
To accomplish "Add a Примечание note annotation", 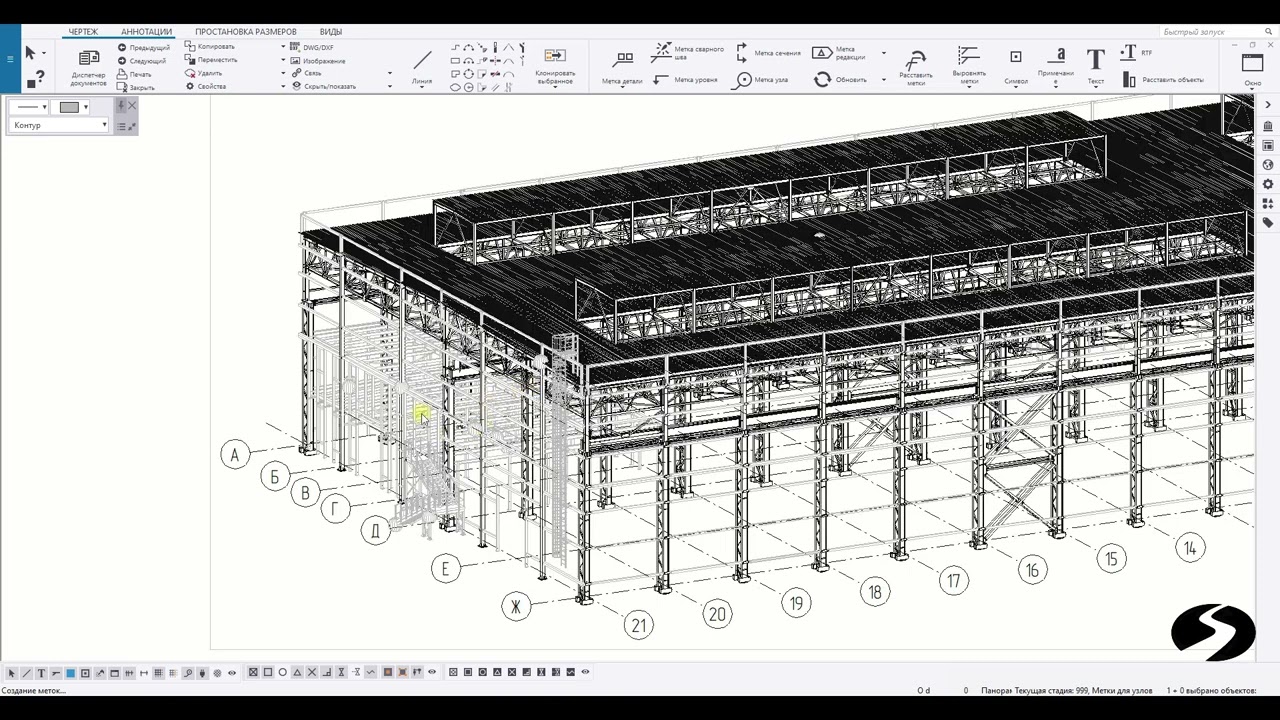I will [1056, 66].
